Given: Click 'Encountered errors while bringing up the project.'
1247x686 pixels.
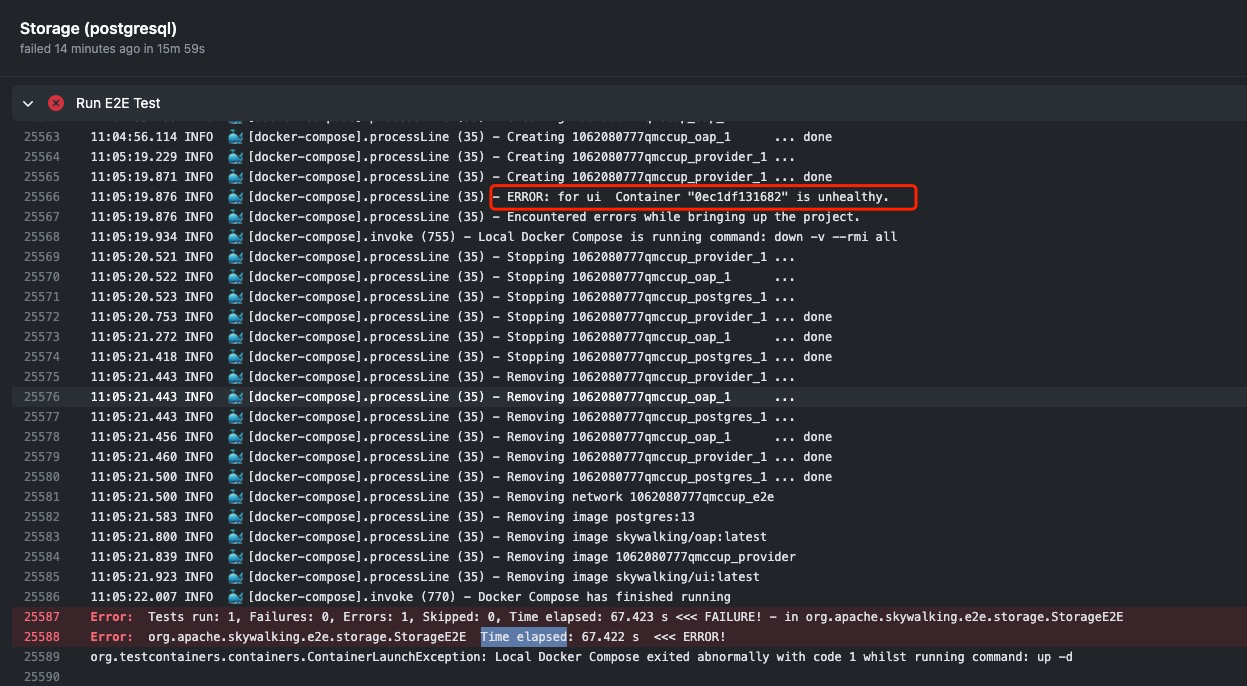Looking at the screenshot, I should click(683, 217).
